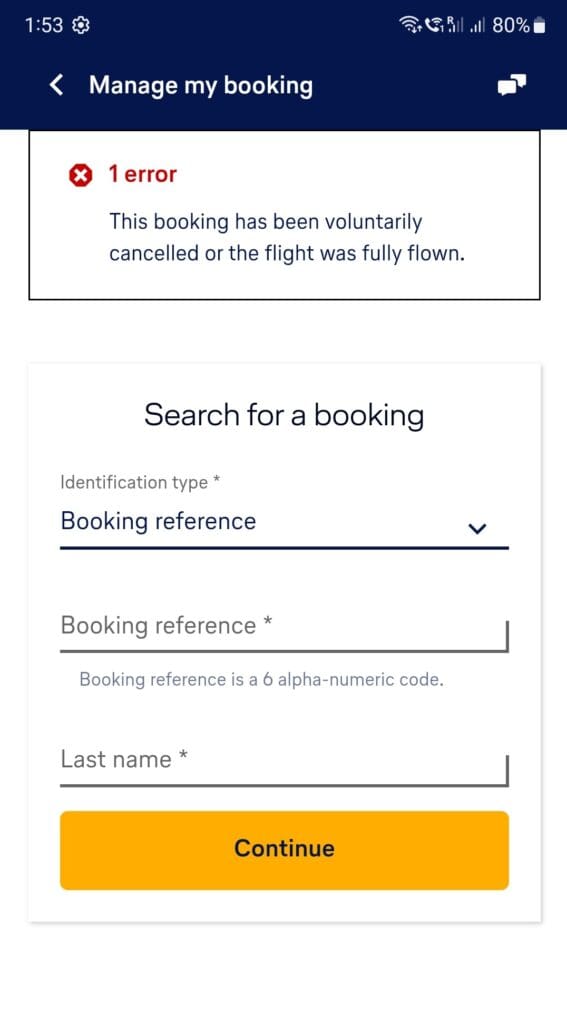Click the red error cross icon
Image resolution: width=567 pixels, height=1024 pixels.
coord(80,175)
